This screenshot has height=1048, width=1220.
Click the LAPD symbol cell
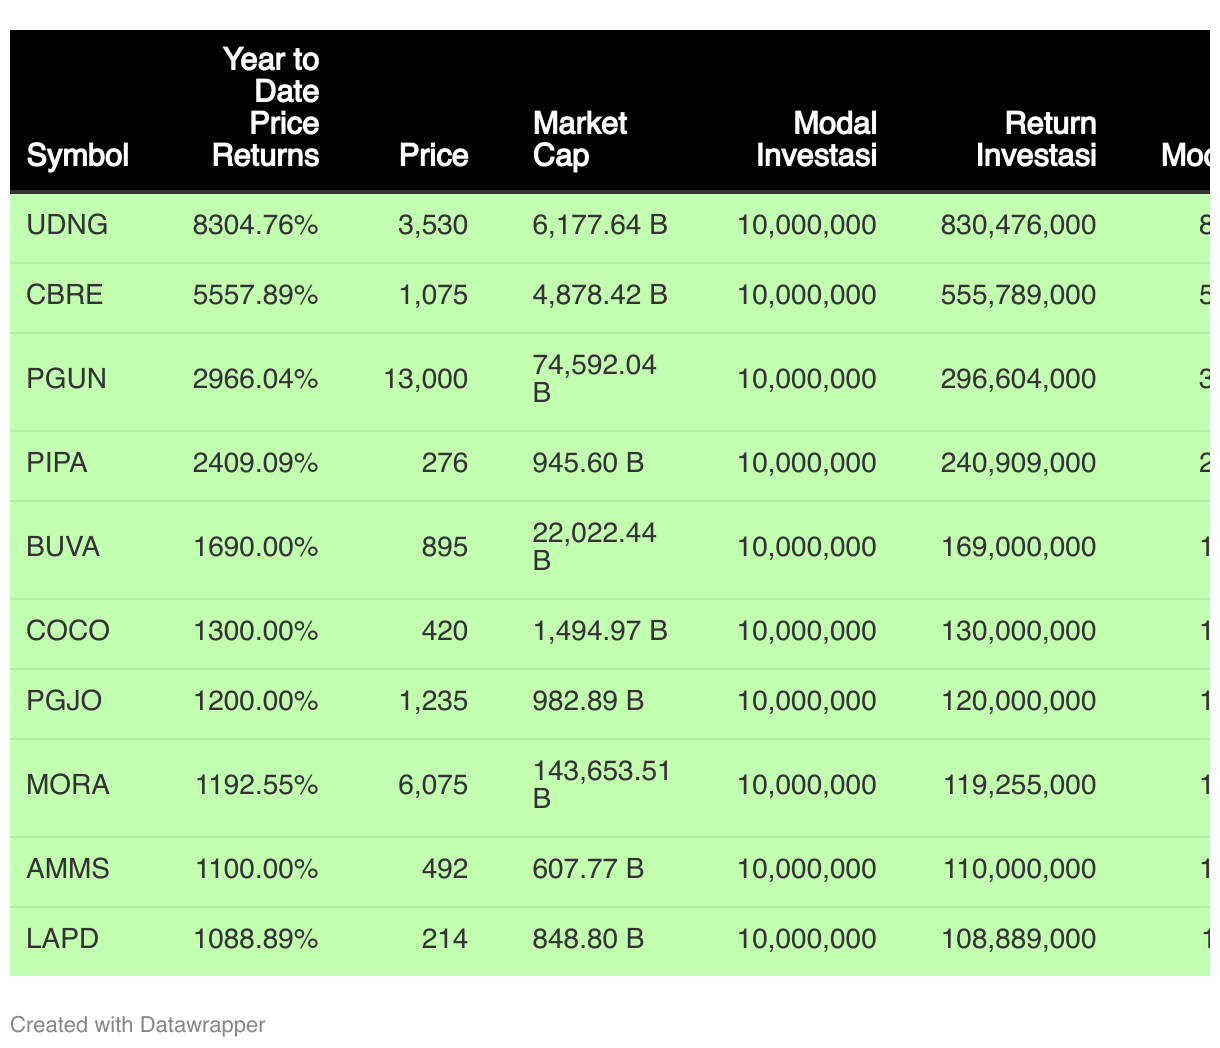[x=63, y=939]
